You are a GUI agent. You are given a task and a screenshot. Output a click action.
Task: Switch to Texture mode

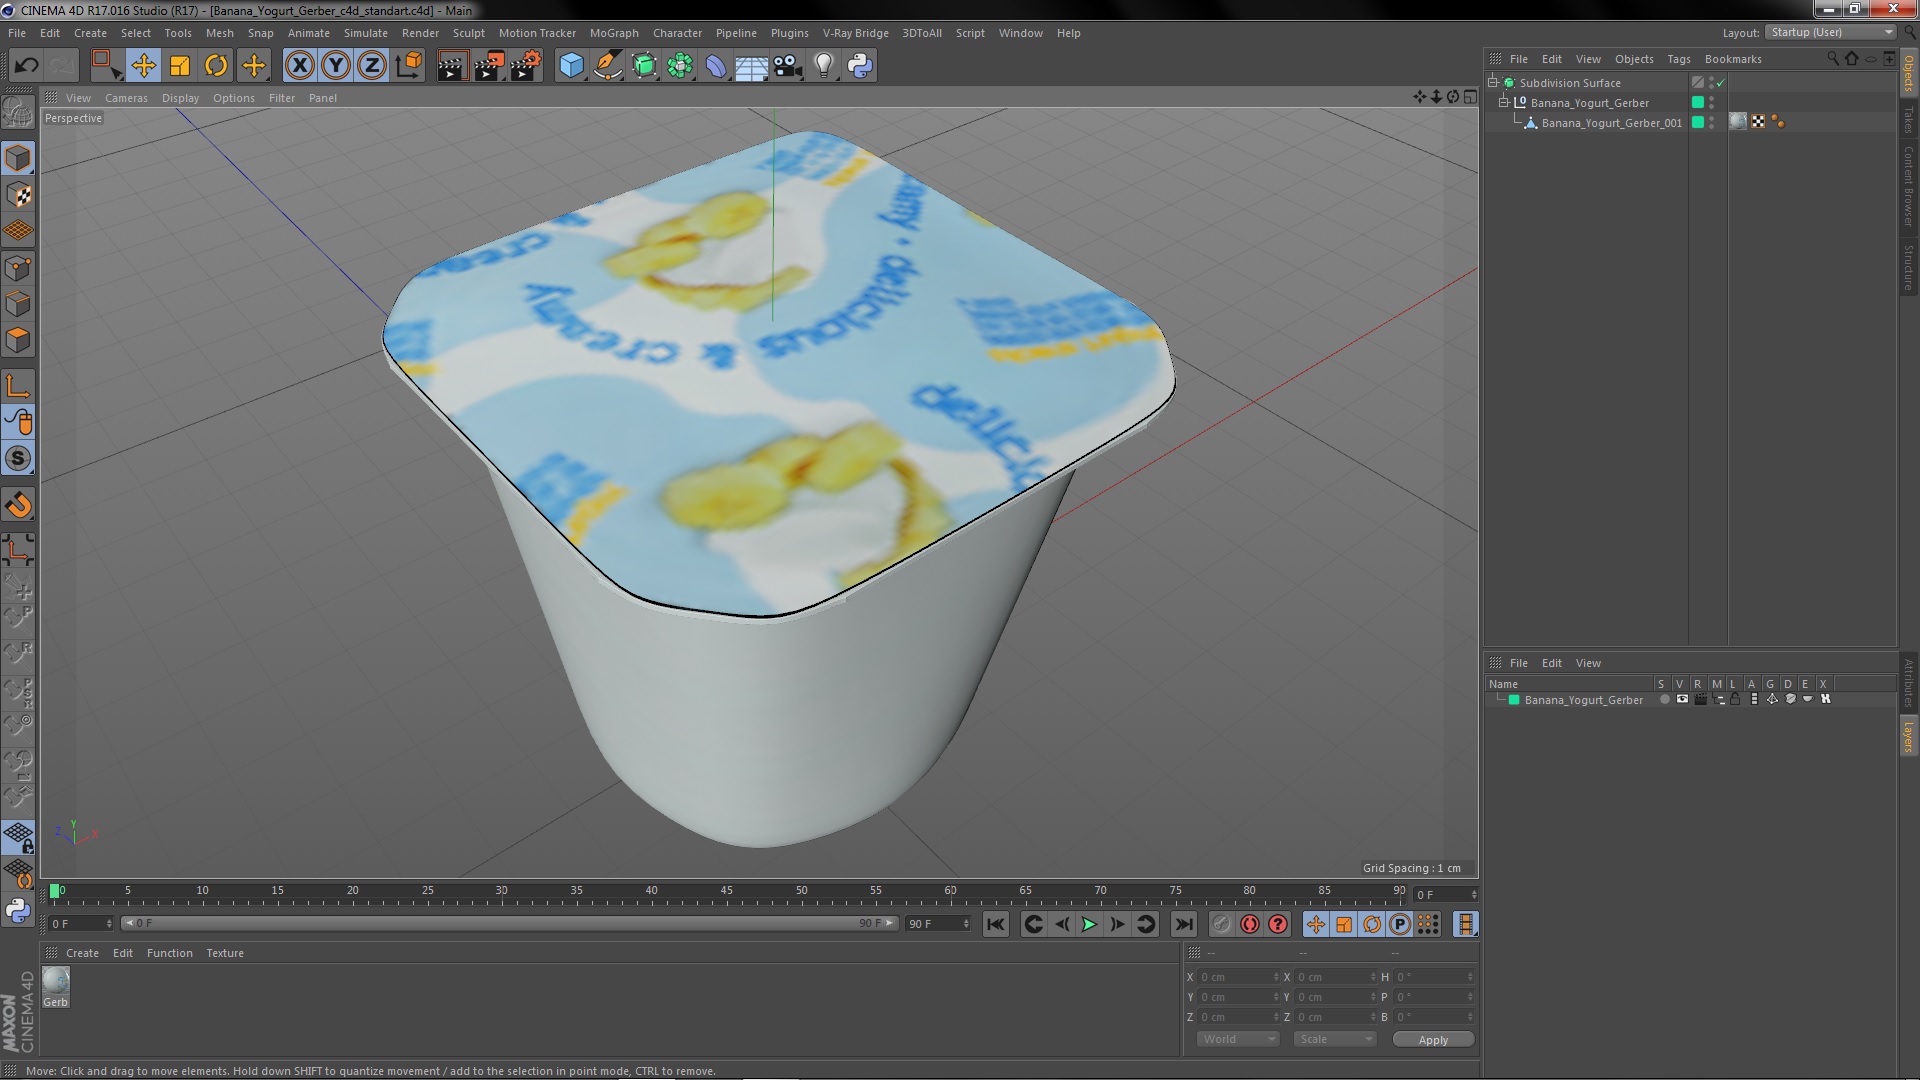coord(18,195)
